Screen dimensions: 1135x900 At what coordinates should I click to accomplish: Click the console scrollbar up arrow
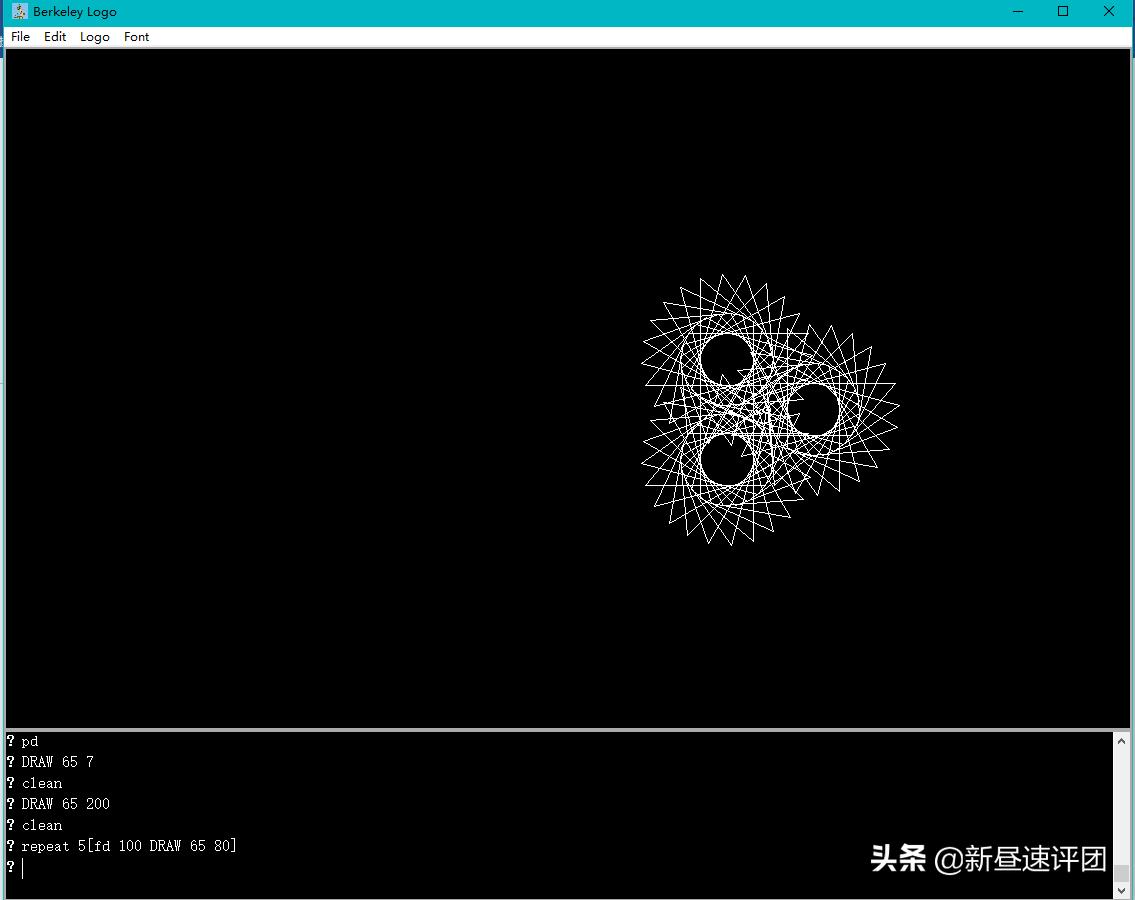click(x=1121, y=741)
